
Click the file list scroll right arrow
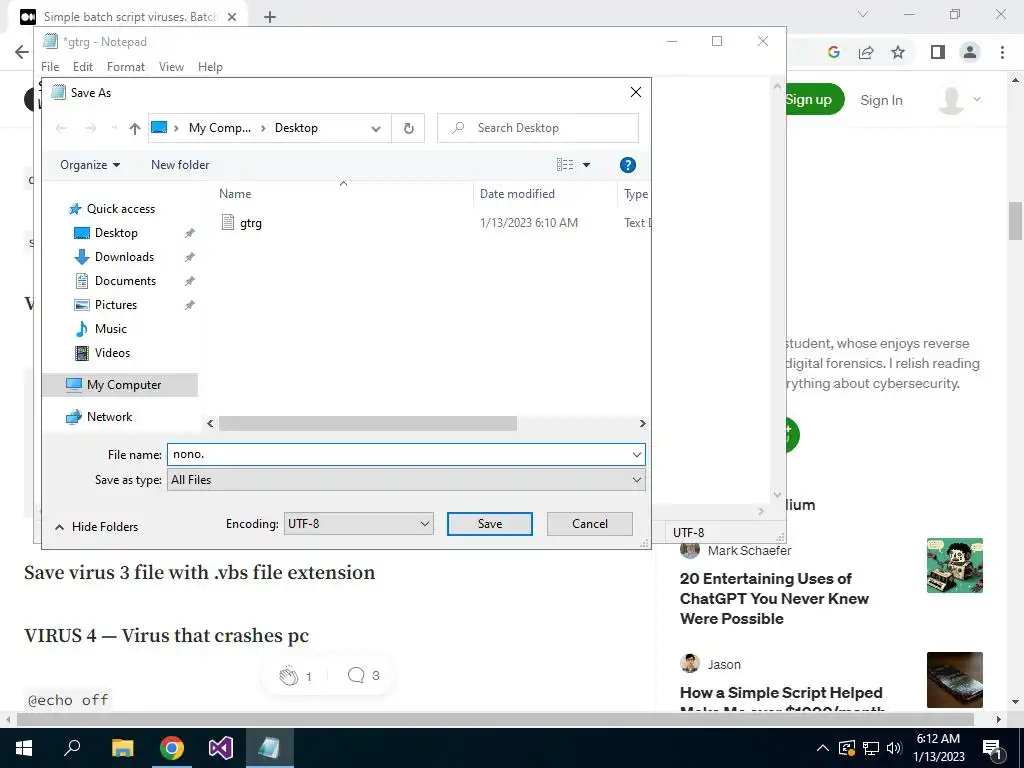click(x=643, y=424)
